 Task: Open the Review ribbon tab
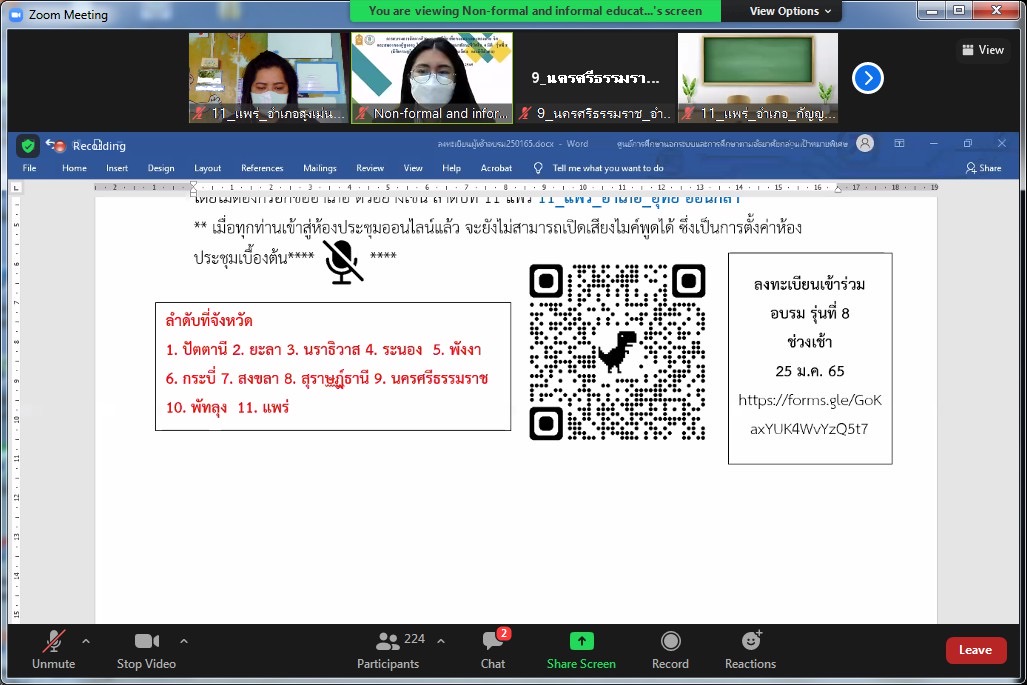pos(370,168)
